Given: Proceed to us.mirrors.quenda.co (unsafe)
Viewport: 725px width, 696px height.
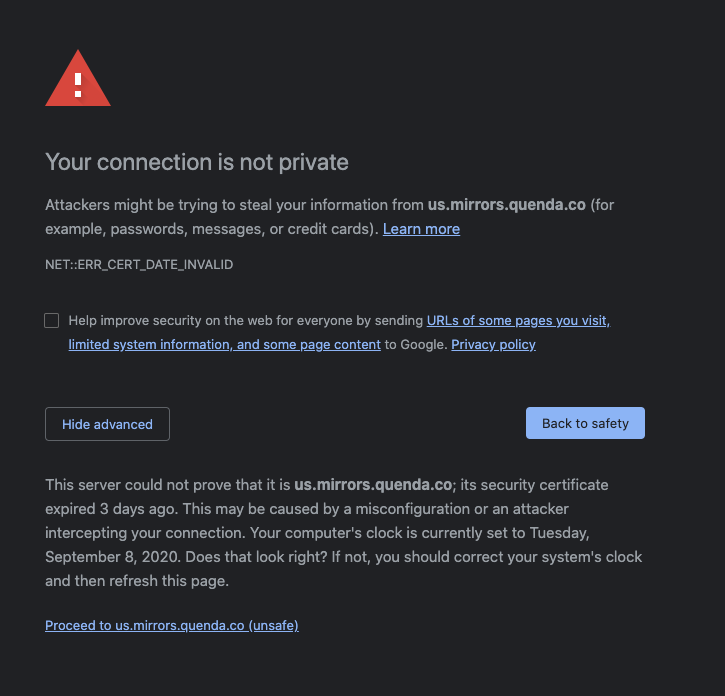Looking at the screenshot, I should [172, 626].
